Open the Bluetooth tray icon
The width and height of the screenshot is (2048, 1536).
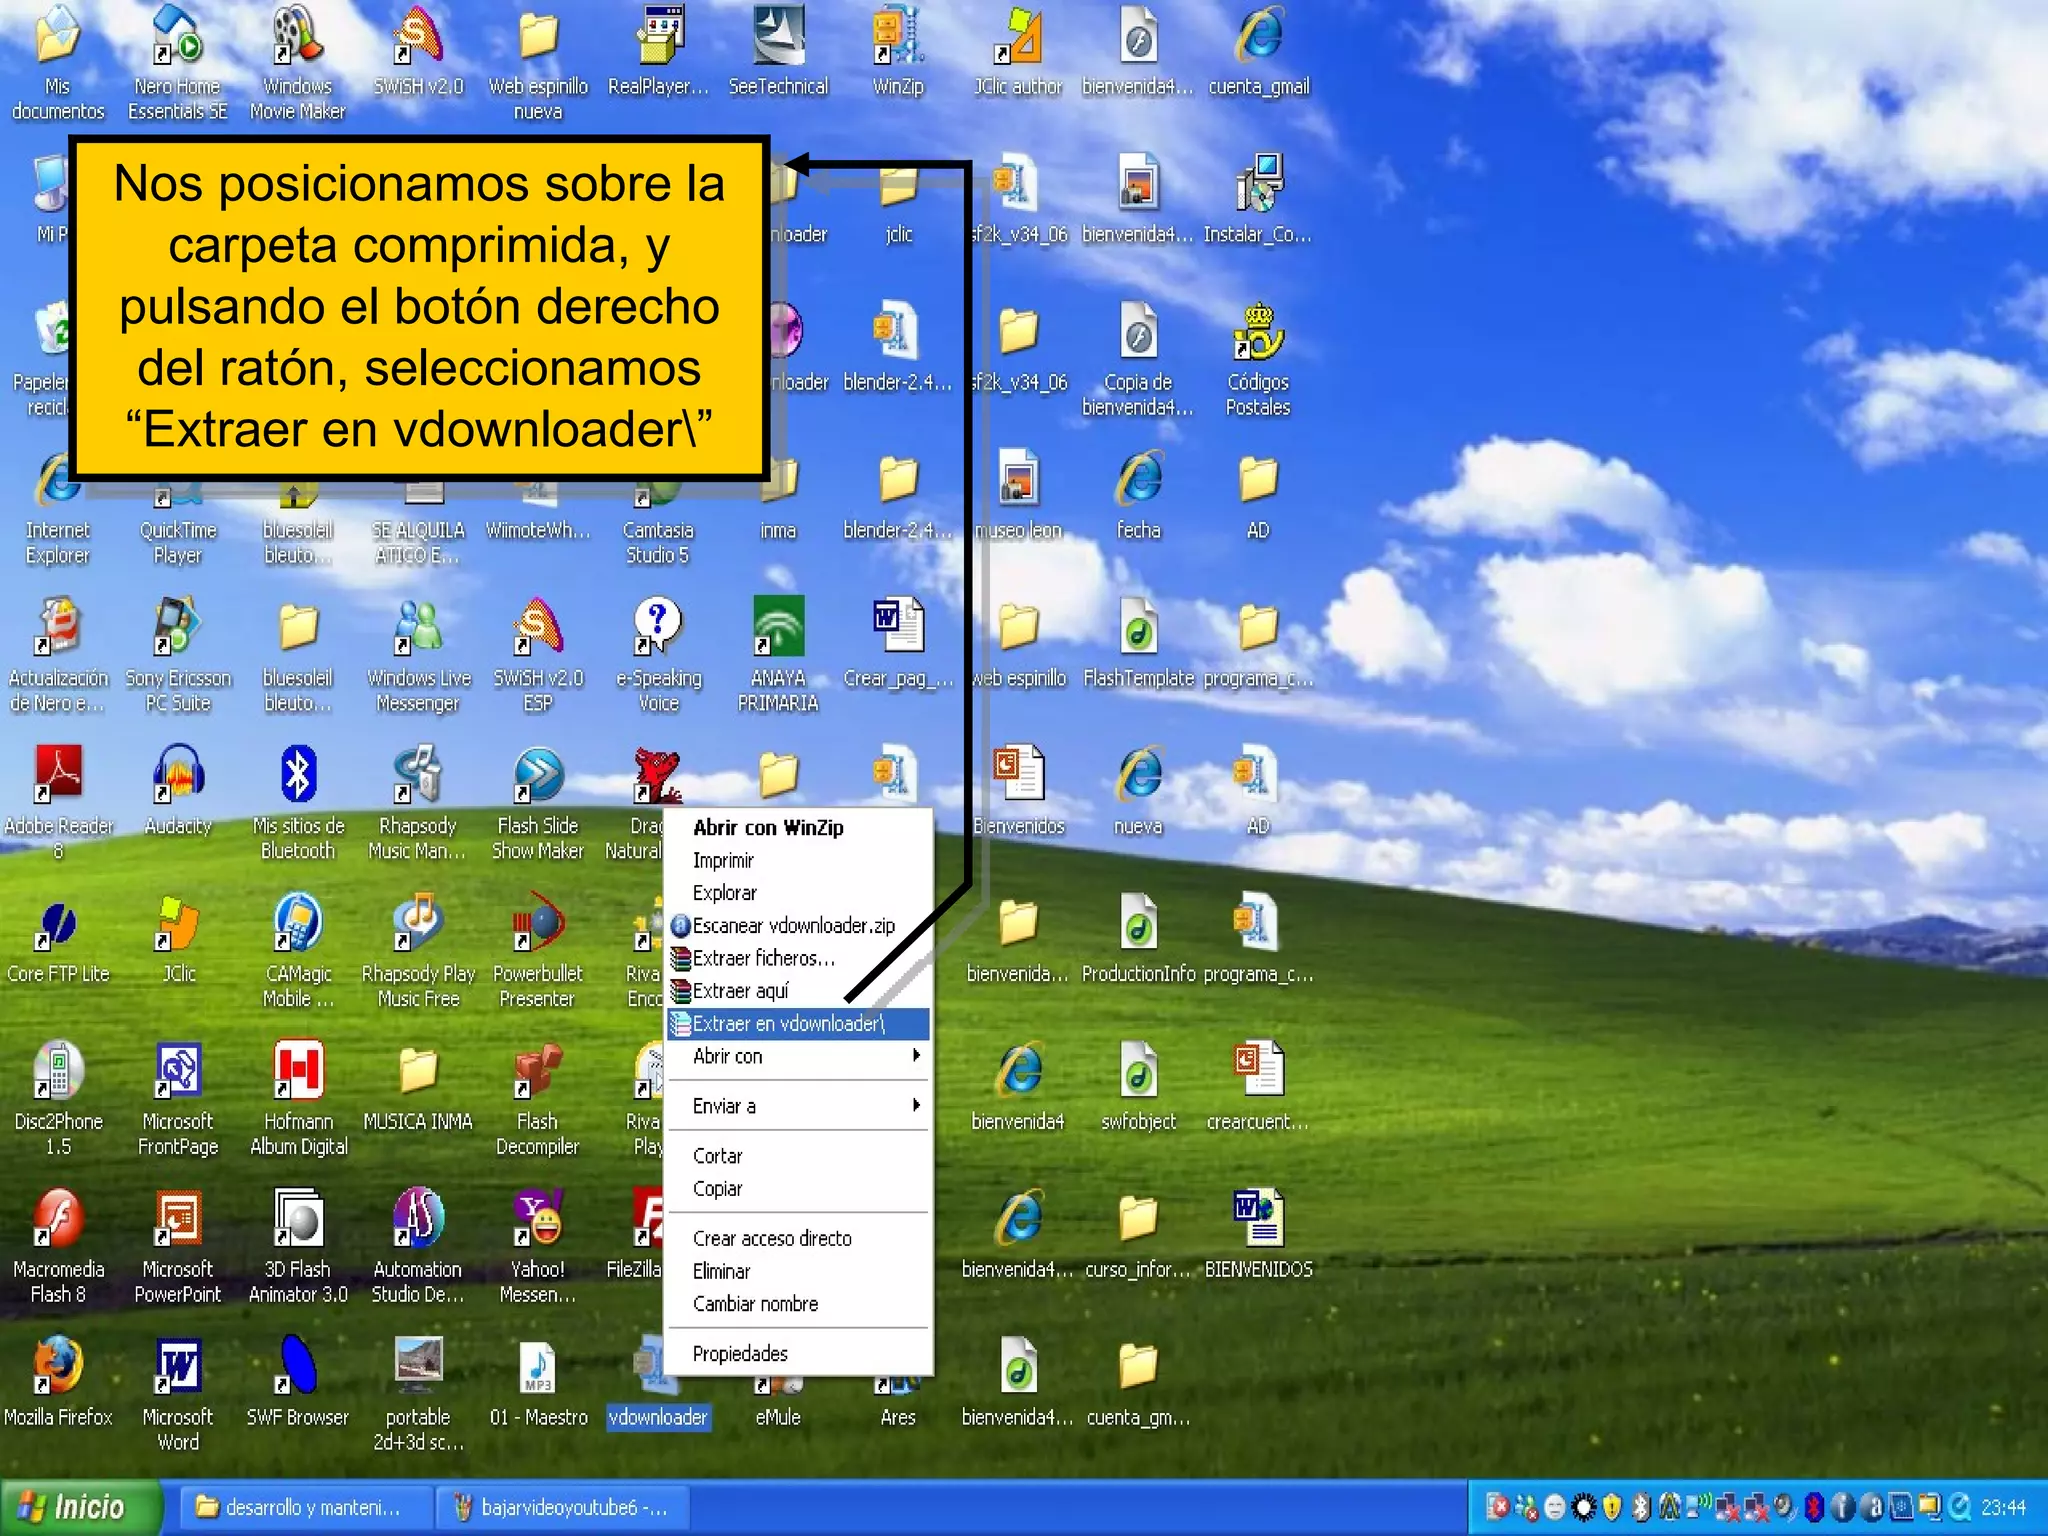(x=1813, y=1506)
